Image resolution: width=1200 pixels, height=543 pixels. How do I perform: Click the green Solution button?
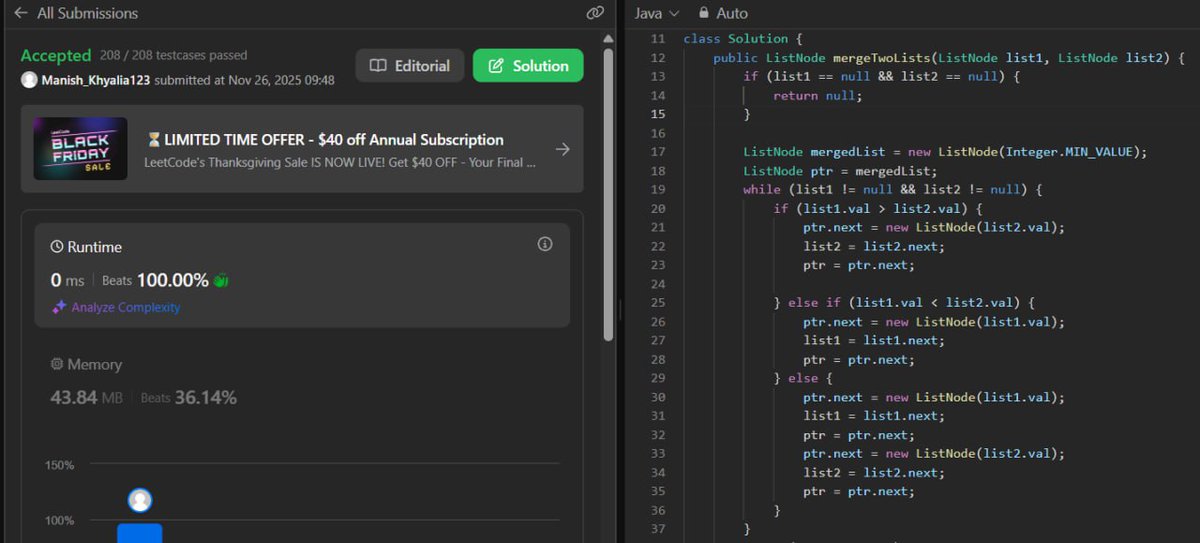(528, 66)
